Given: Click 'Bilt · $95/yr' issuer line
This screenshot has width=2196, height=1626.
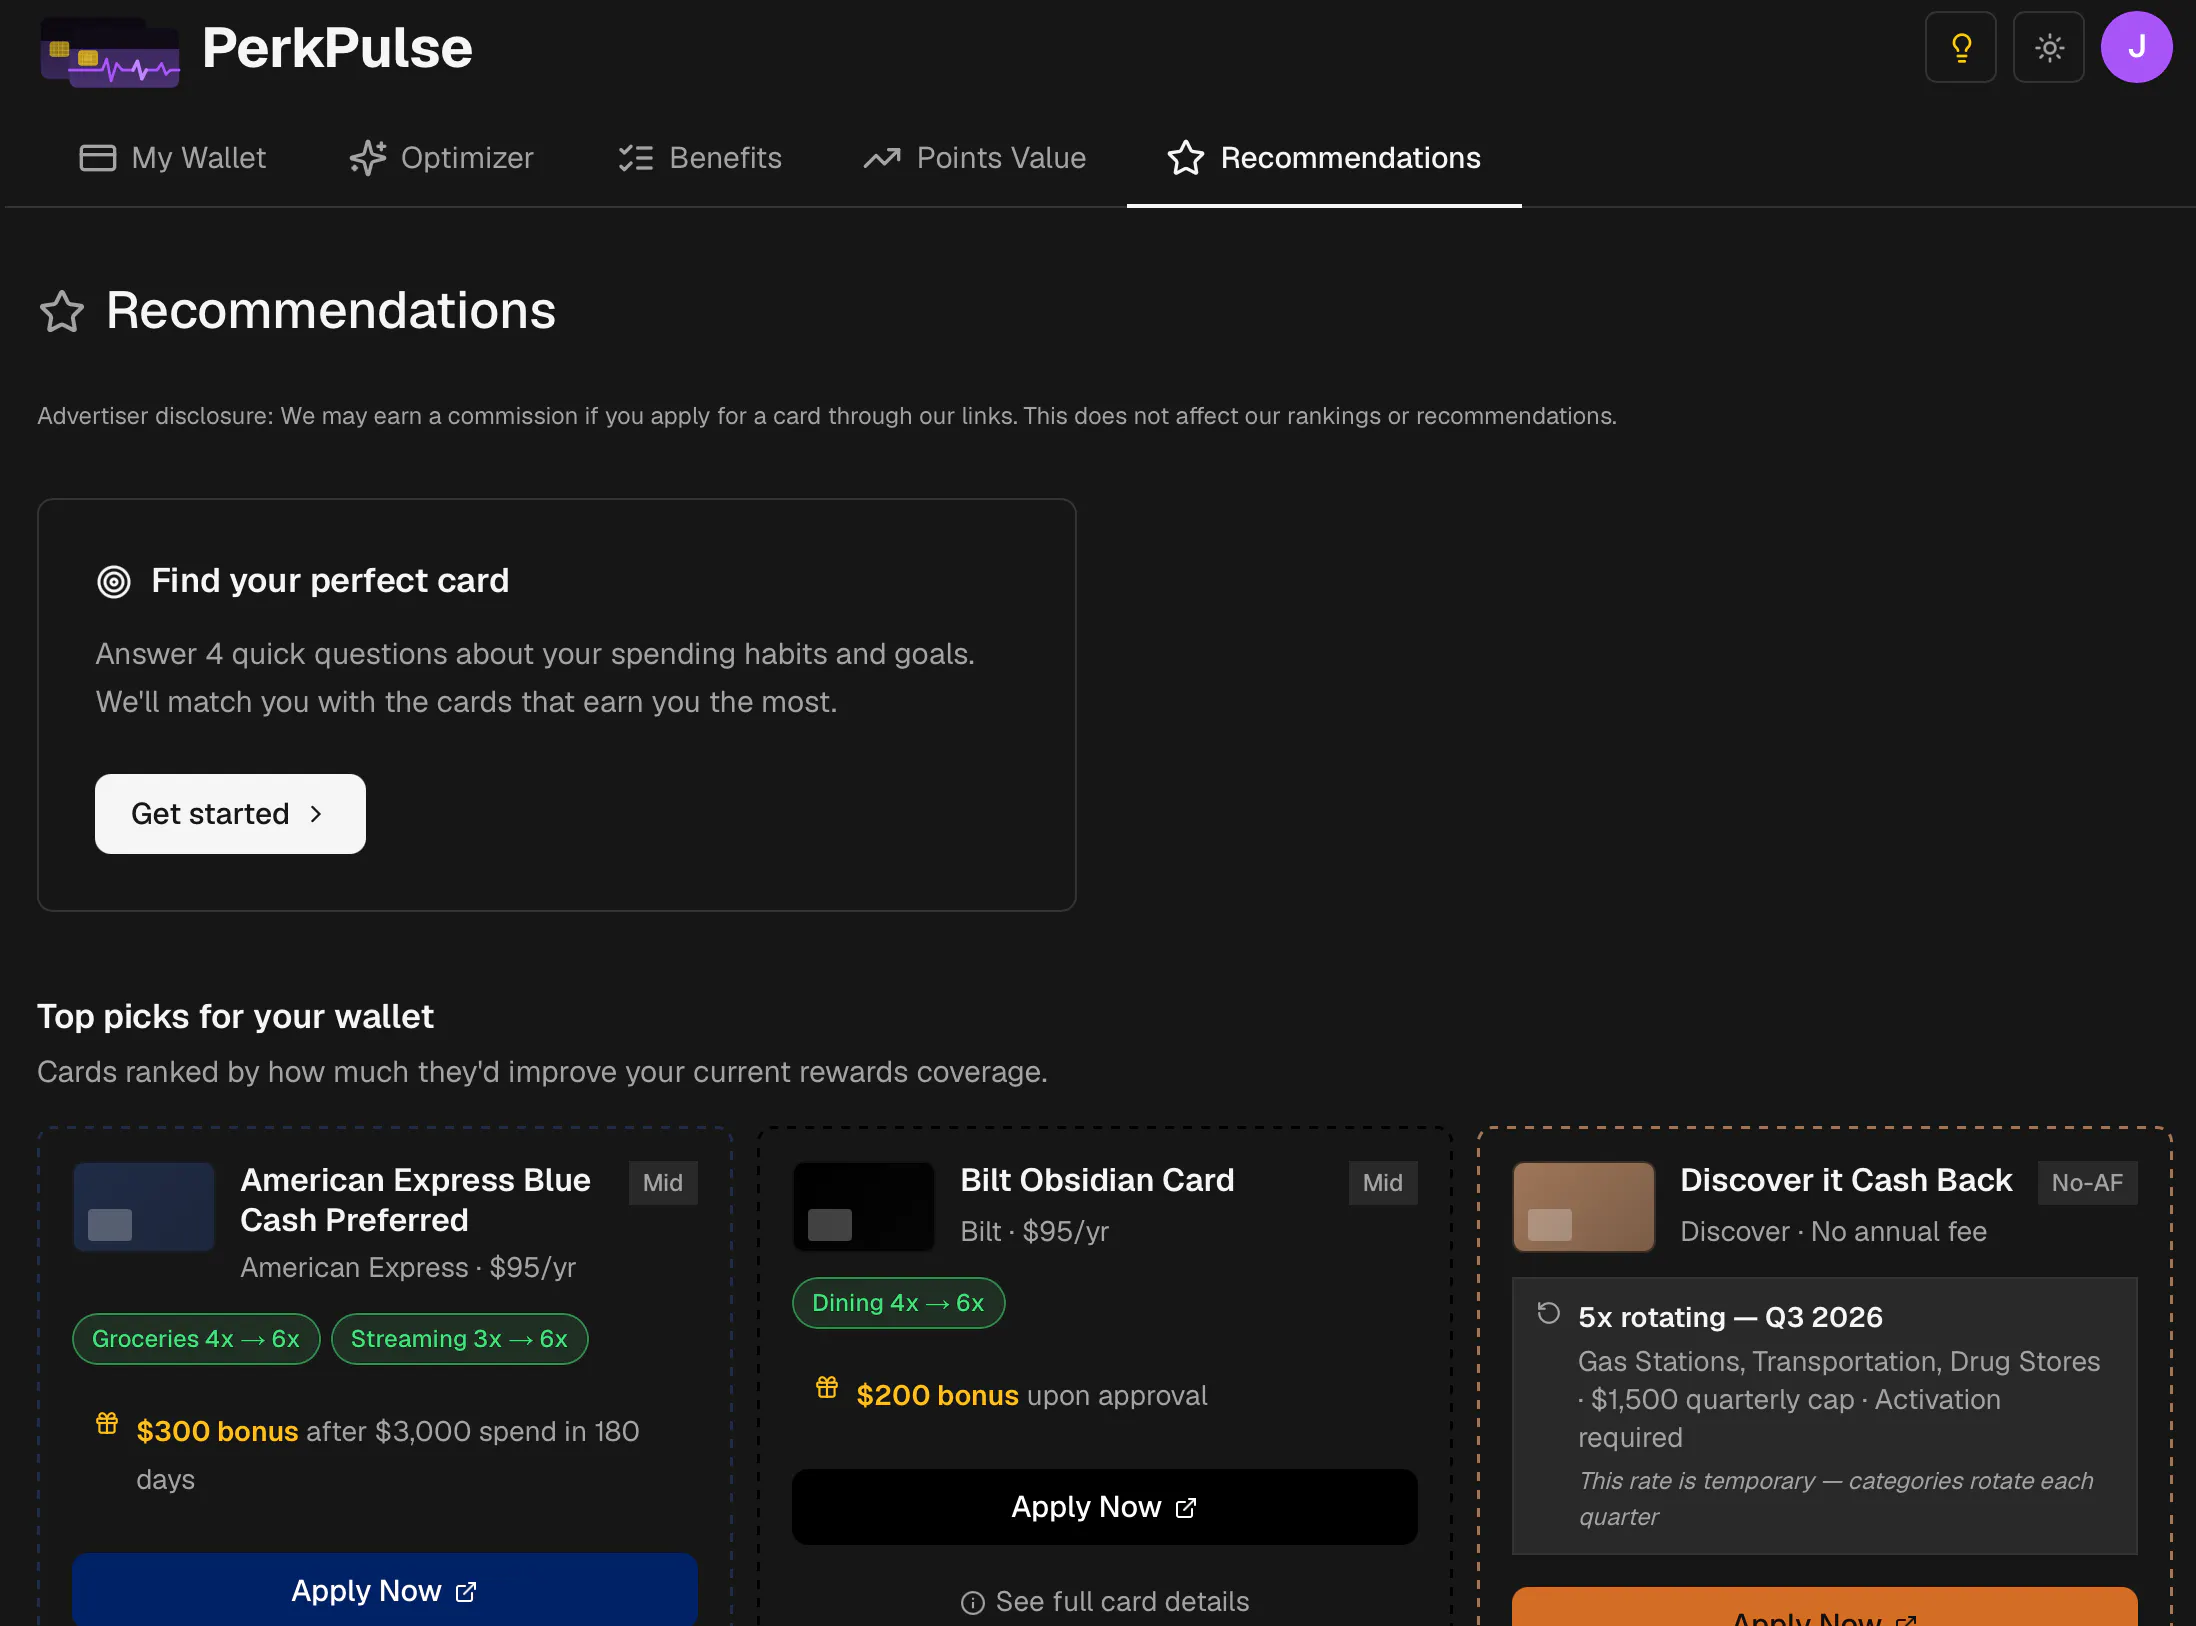Looking at the screenshot, I should tap(1035, 1232).
